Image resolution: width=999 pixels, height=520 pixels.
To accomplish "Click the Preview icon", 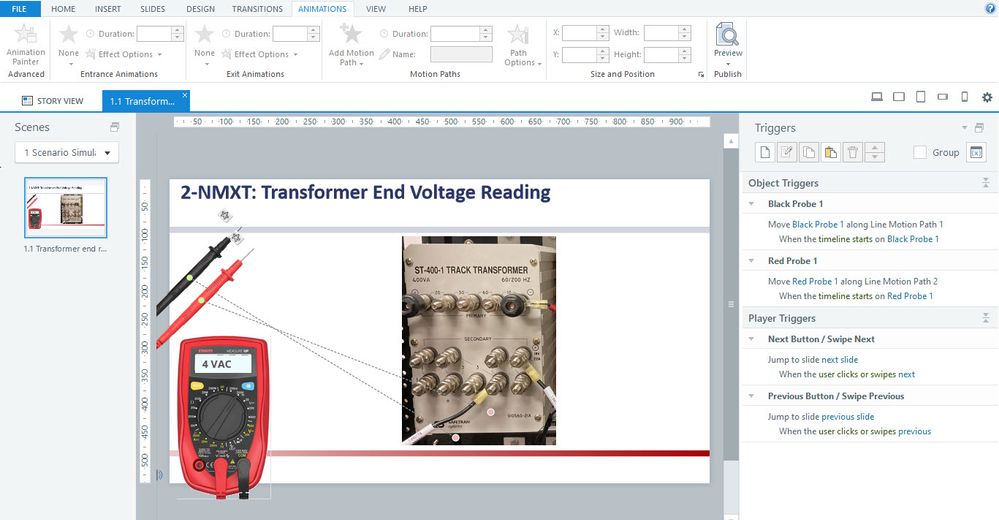I will coord(728,34).
